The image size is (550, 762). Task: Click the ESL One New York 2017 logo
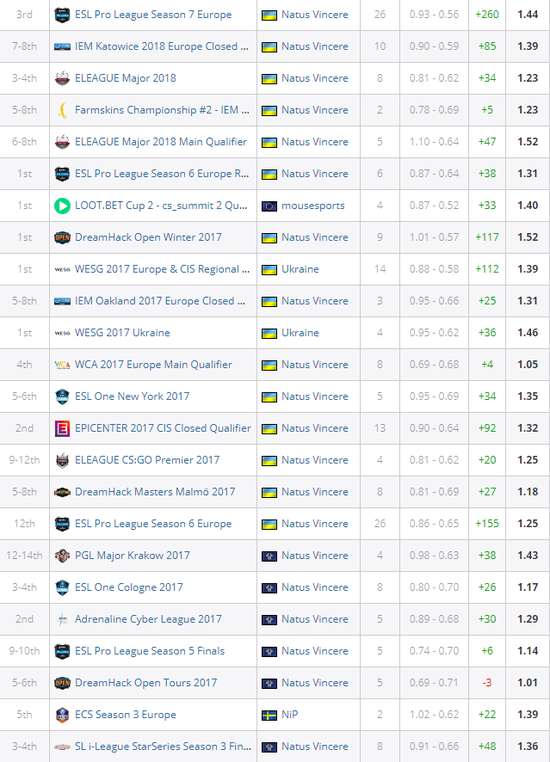click(x=62, y=397)
